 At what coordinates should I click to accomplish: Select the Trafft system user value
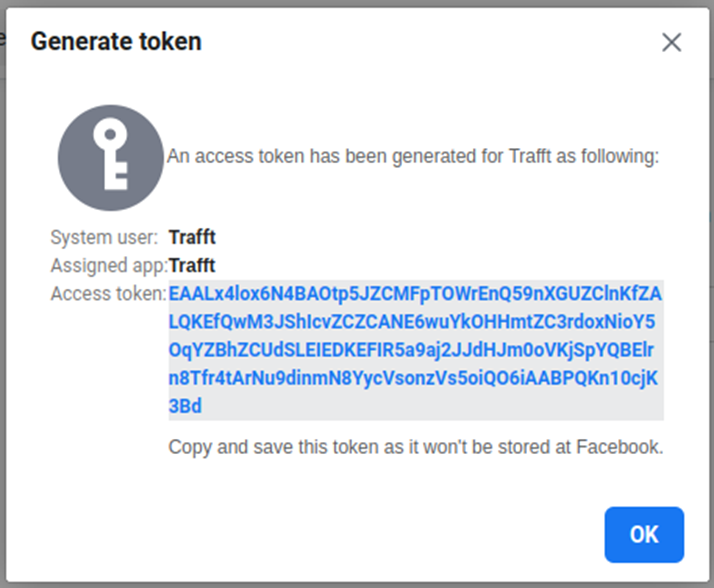click(192, 237)
